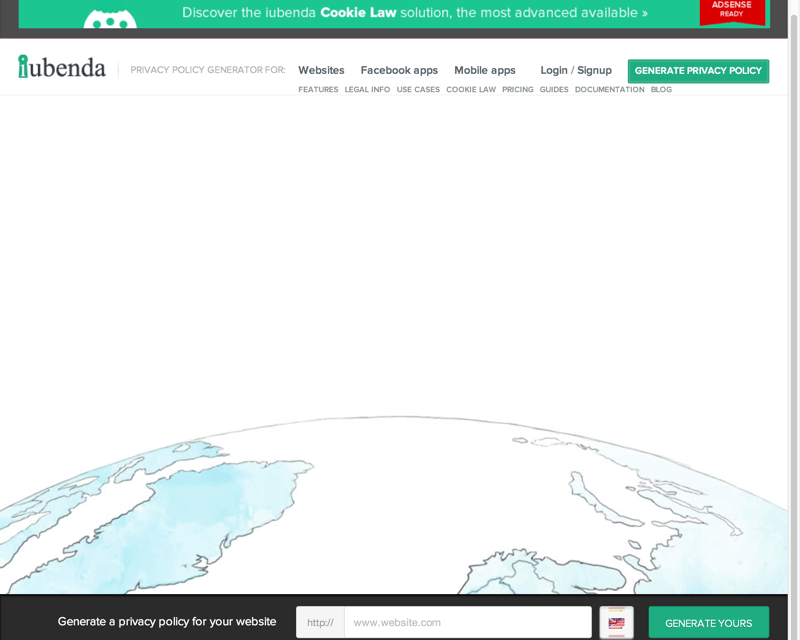
Task: Click the Login link
Action: (x=554, y=70)
